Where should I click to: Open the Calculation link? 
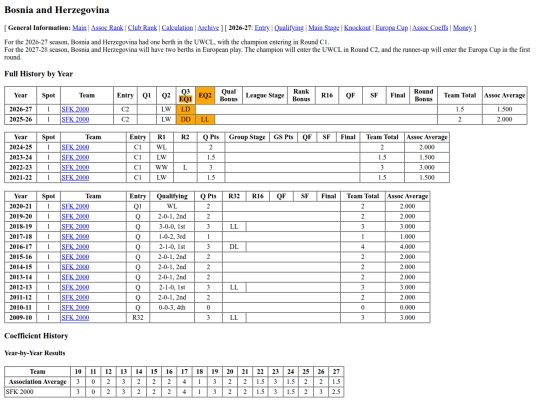177,28
